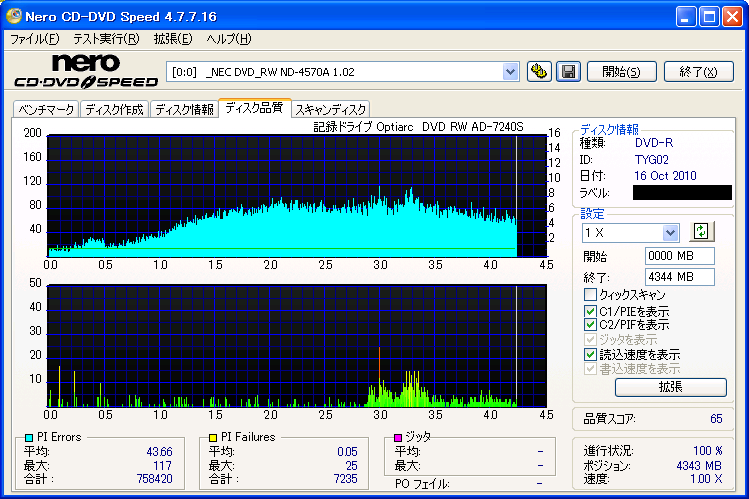Image resolution: width=749 pixels, height=499 pixels.
Task: Click the PI Errors average 43.66
Action: 160,451
